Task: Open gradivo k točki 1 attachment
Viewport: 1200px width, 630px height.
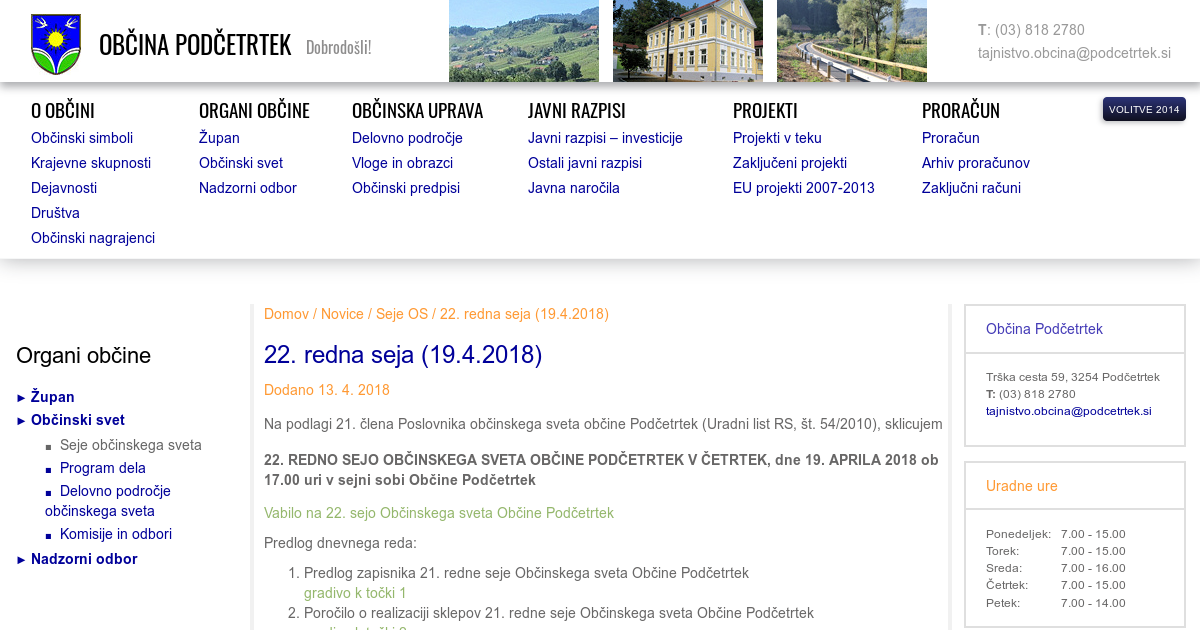Action: pos(355,593)
